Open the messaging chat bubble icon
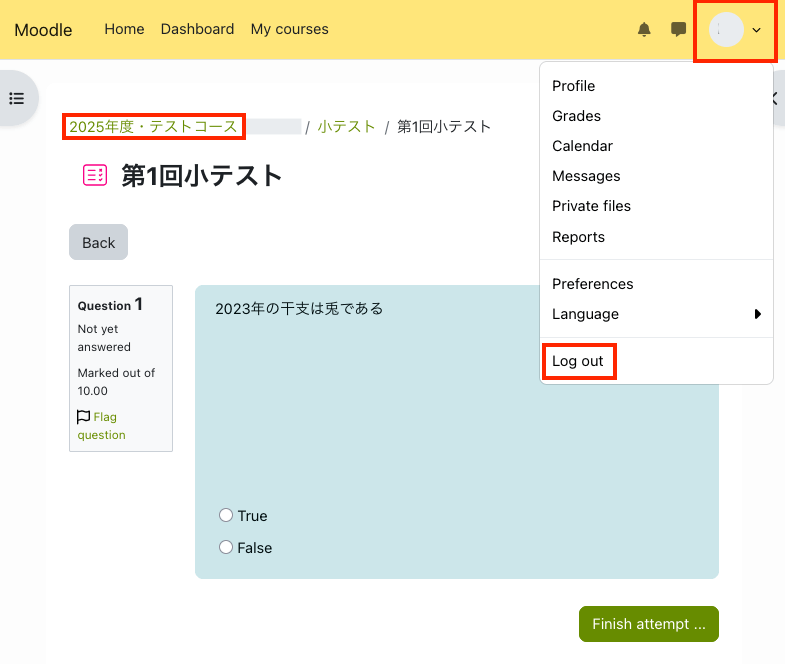 (x=678, y=30)
